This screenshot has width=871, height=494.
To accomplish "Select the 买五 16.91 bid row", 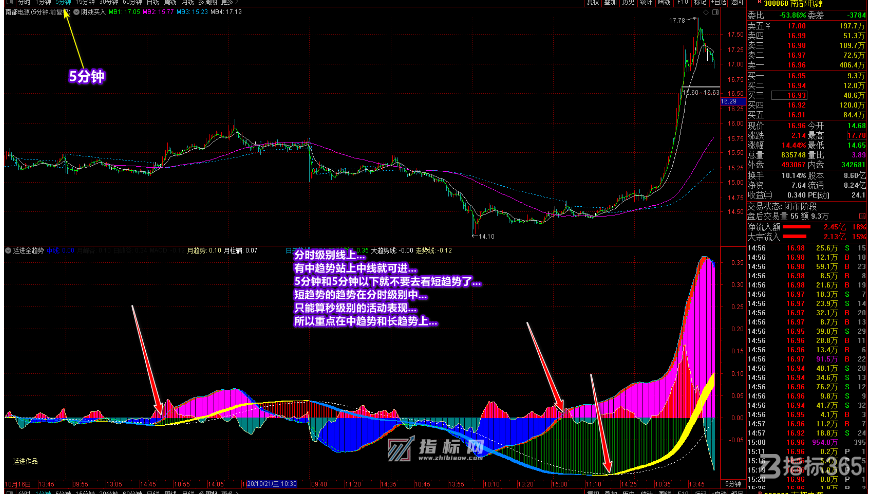I will click(x=807, y=115).
